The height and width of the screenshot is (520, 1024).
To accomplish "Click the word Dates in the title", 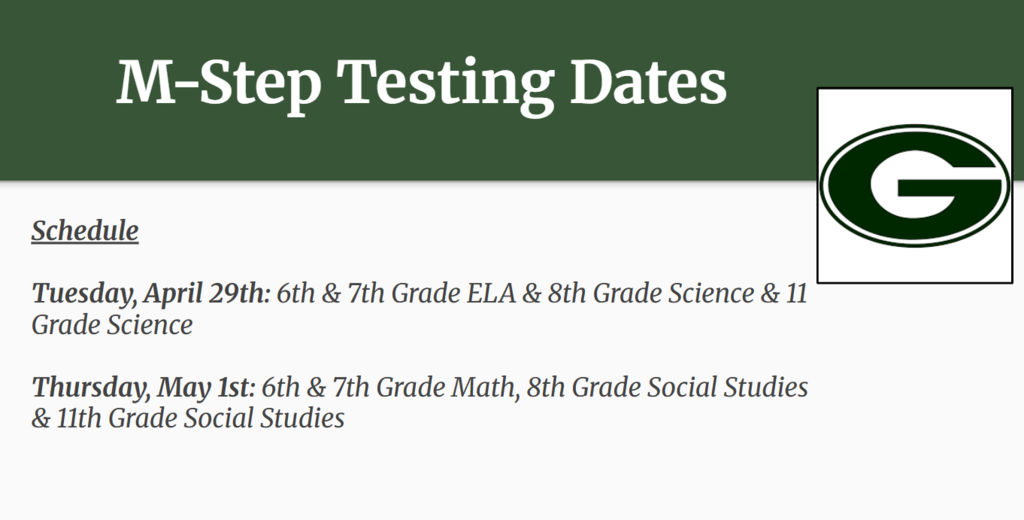I will [648, 82].
